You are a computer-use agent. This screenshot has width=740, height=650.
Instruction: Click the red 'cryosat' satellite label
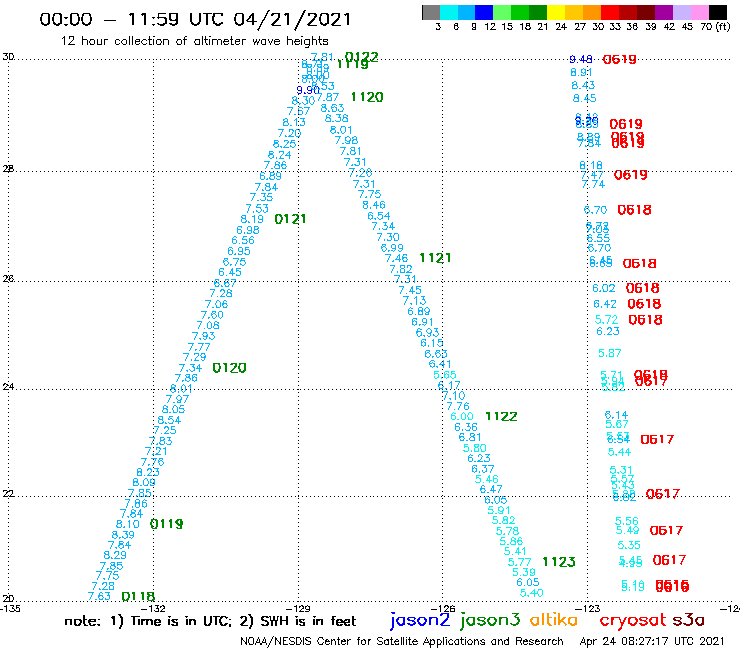tap(633, 620)
